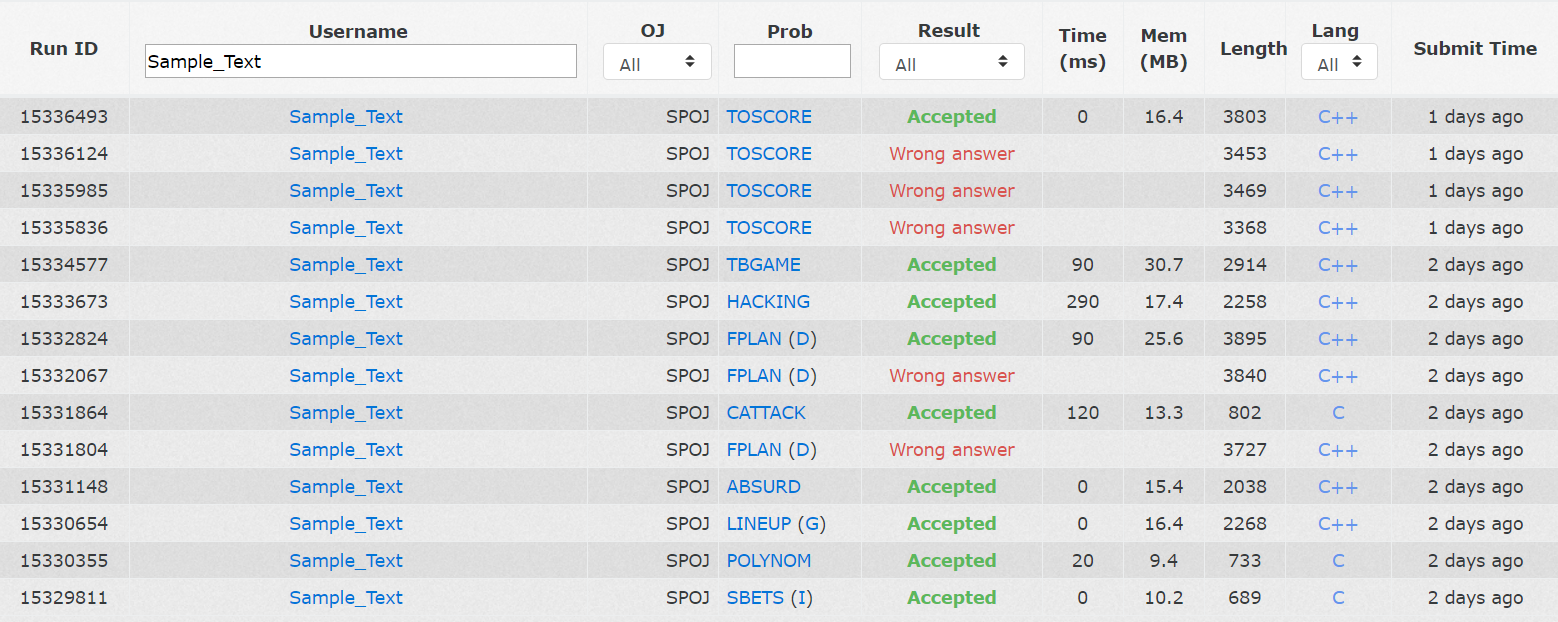Click the Username filter input field

pyautogui.click(x=360, y=61)
